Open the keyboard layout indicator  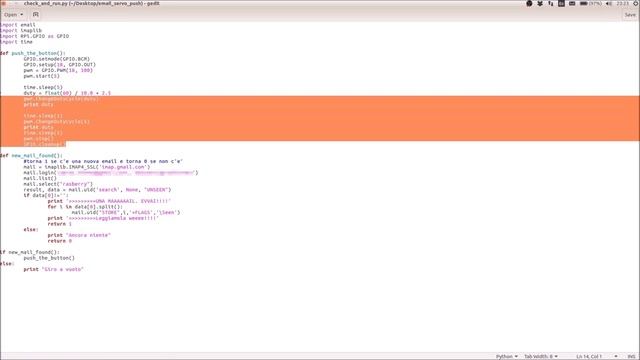[x=561, y=3]
